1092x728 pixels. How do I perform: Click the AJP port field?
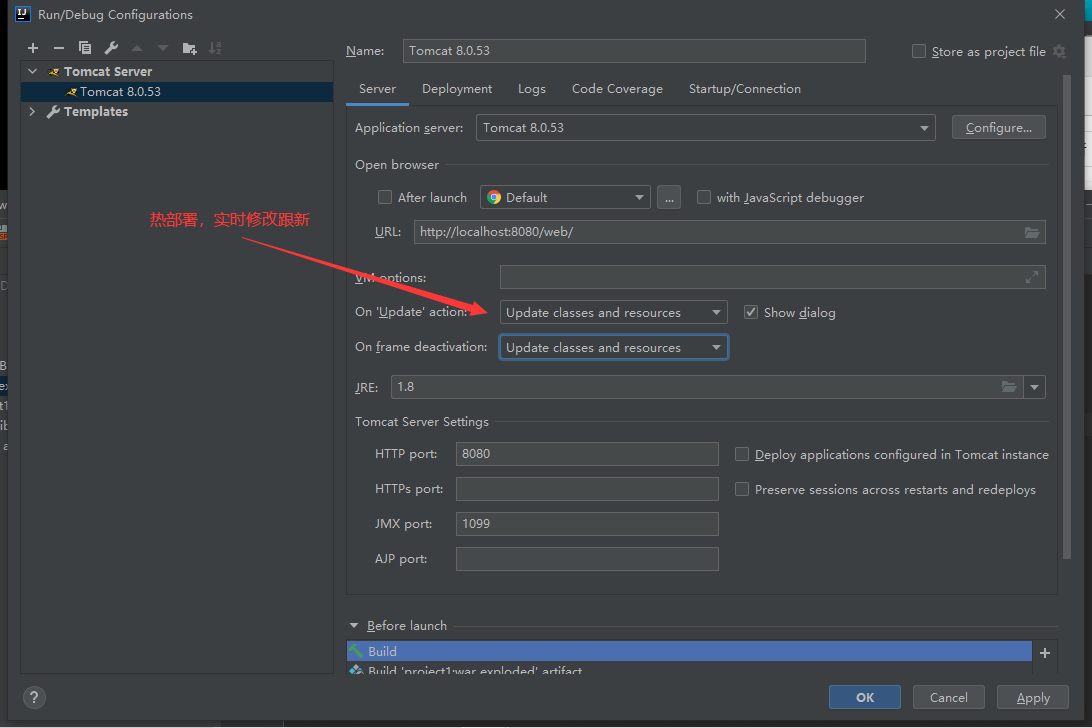pos(587,559)
